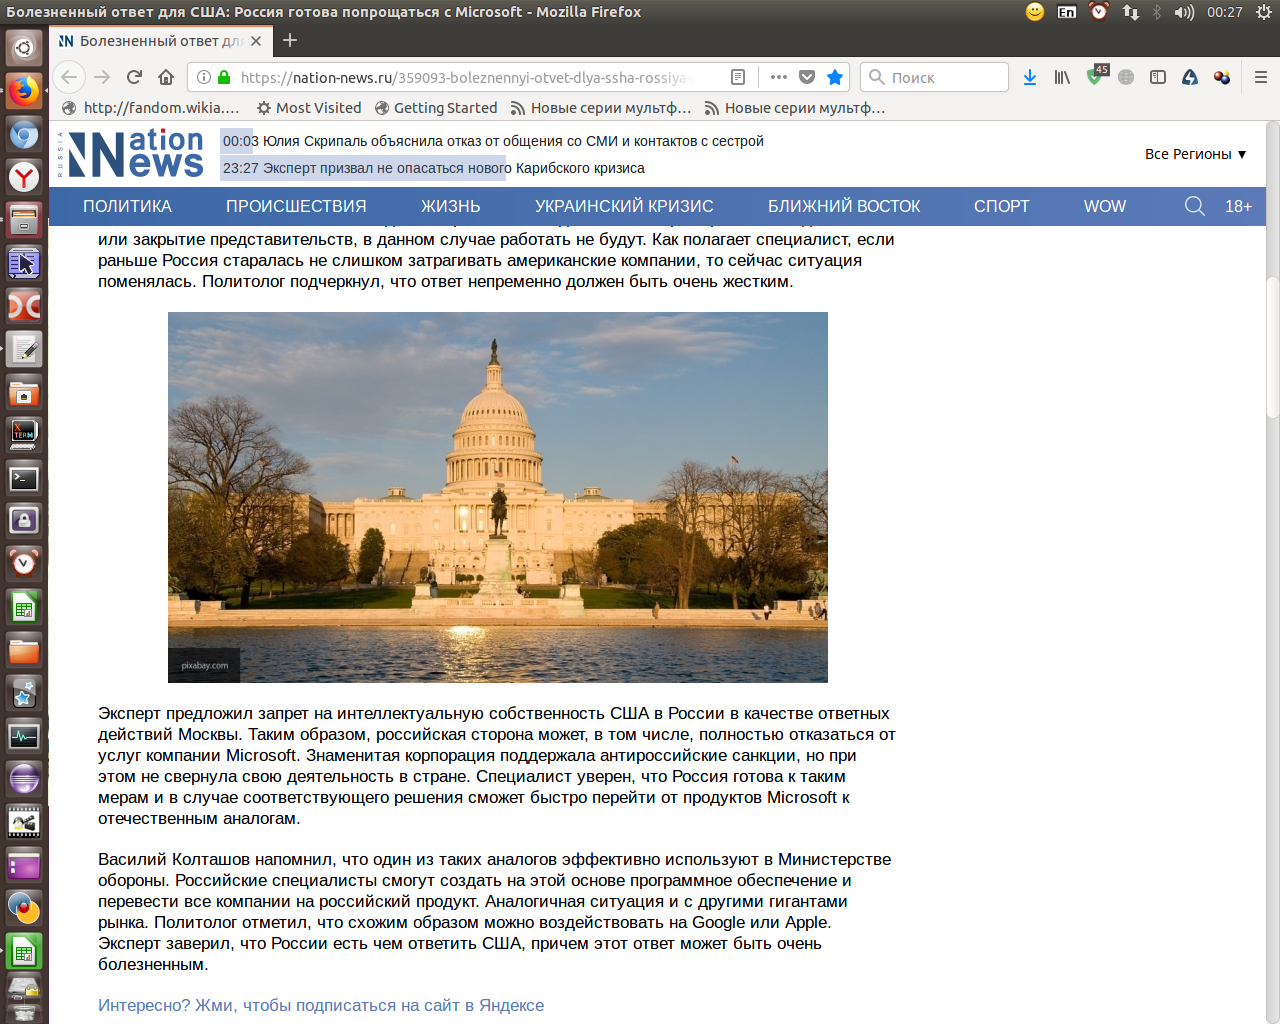The width and height of the screenshot is (1280, 1024).
Task: Open the Library bookshelf icon
Action: click(1062, 77)
